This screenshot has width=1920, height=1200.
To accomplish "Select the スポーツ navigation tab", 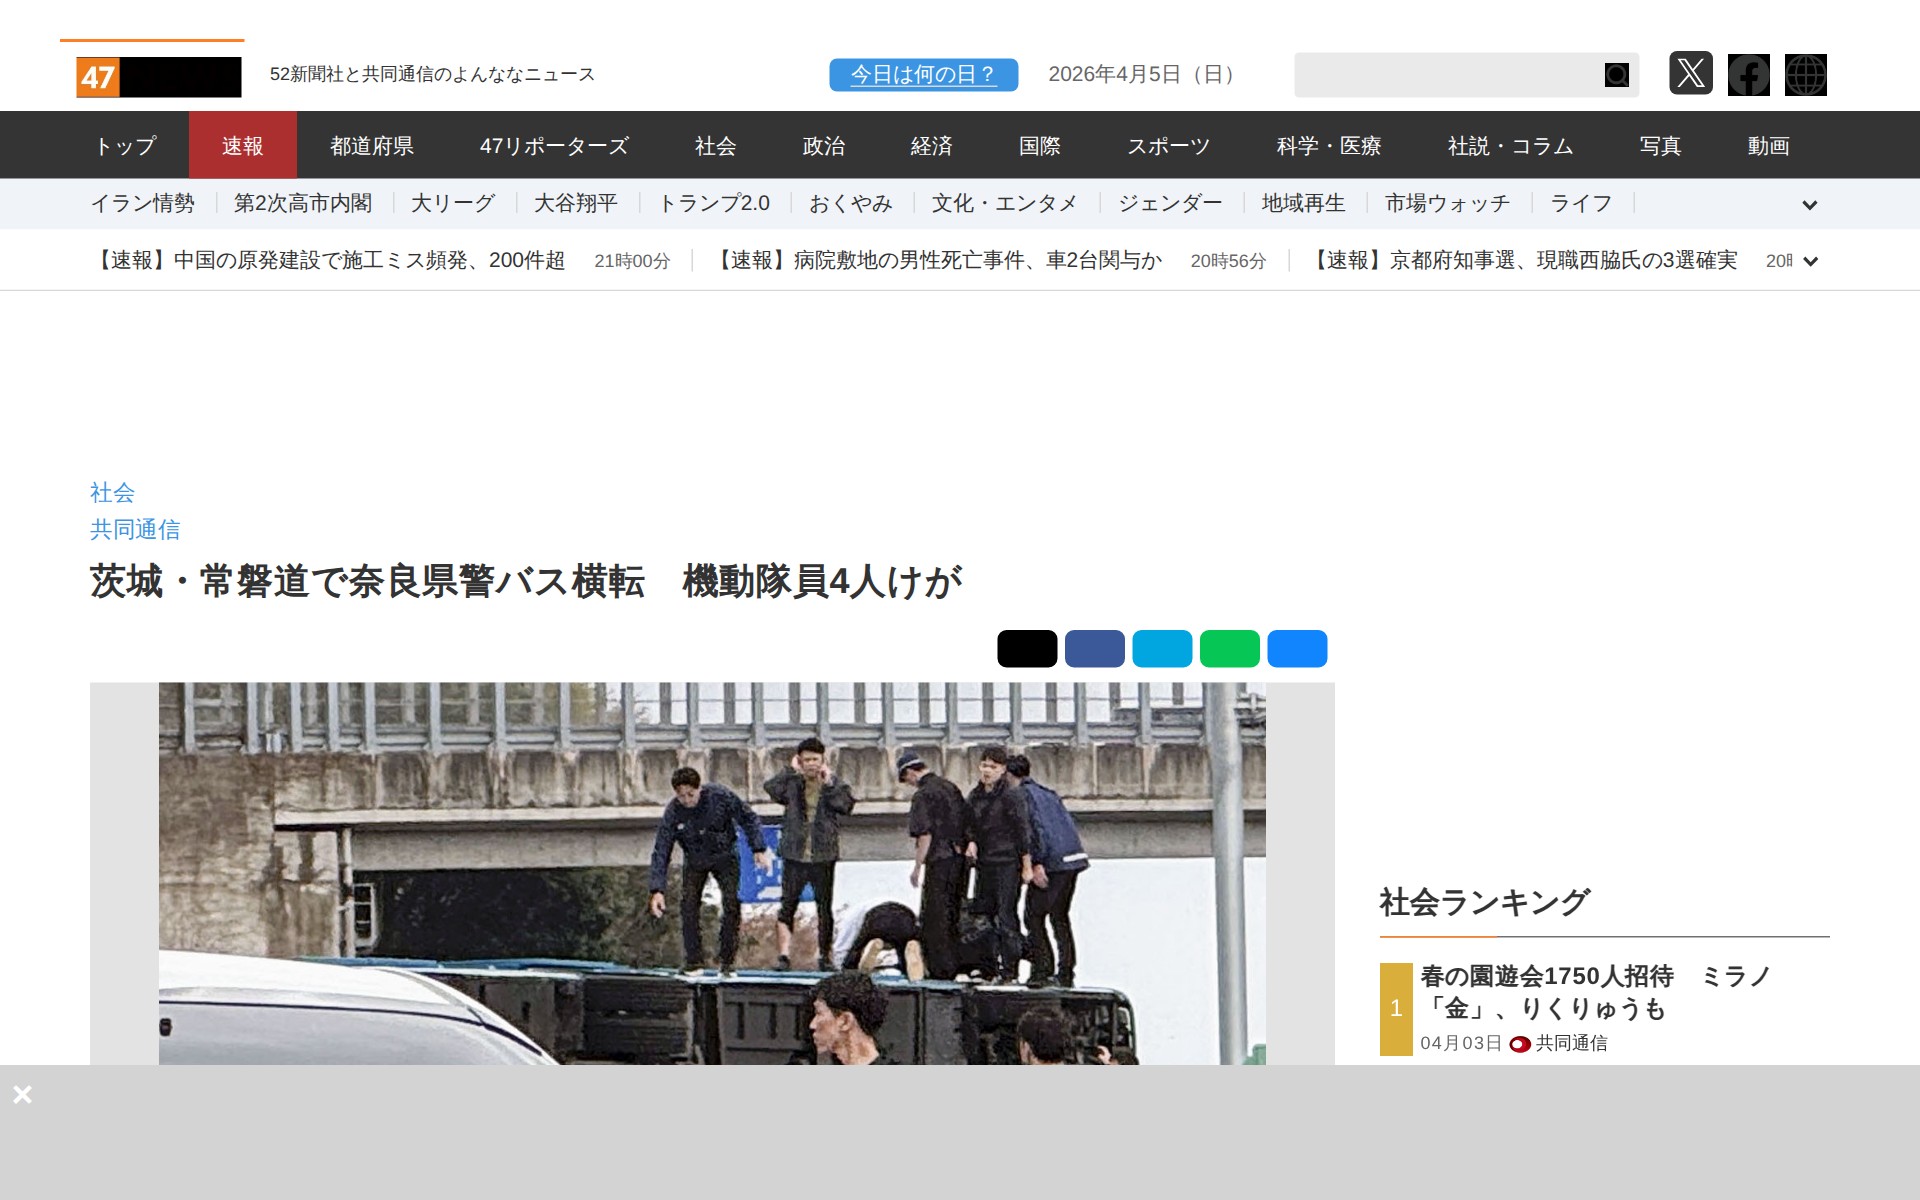I will (1168, 146).
